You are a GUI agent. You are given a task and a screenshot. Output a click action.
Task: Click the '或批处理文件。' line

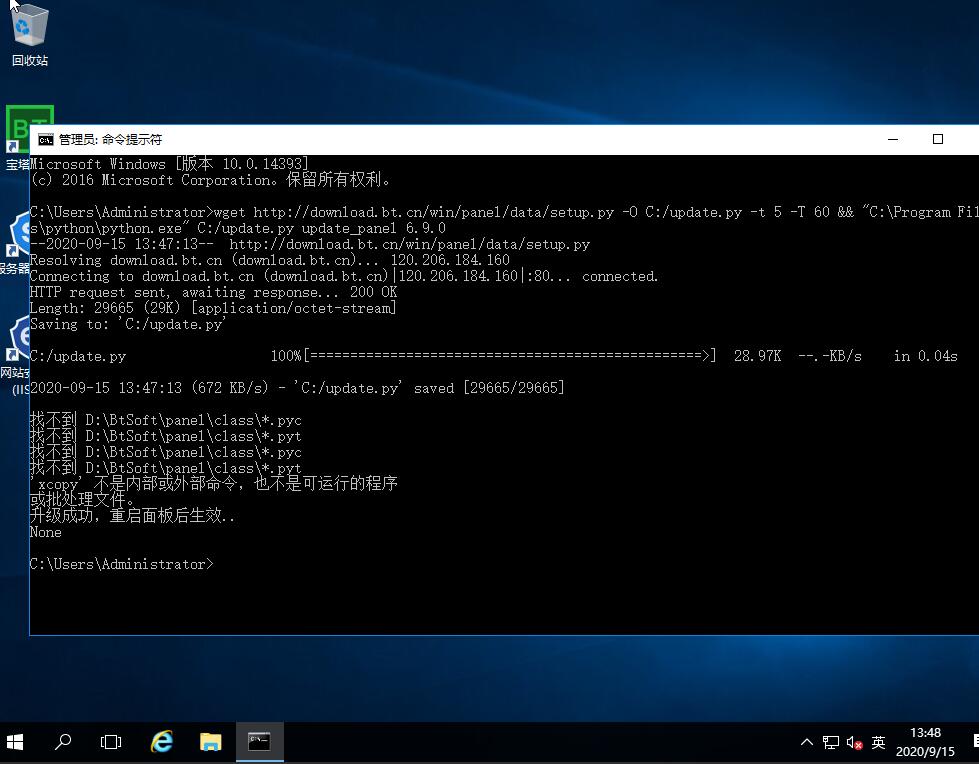[82, 500]
